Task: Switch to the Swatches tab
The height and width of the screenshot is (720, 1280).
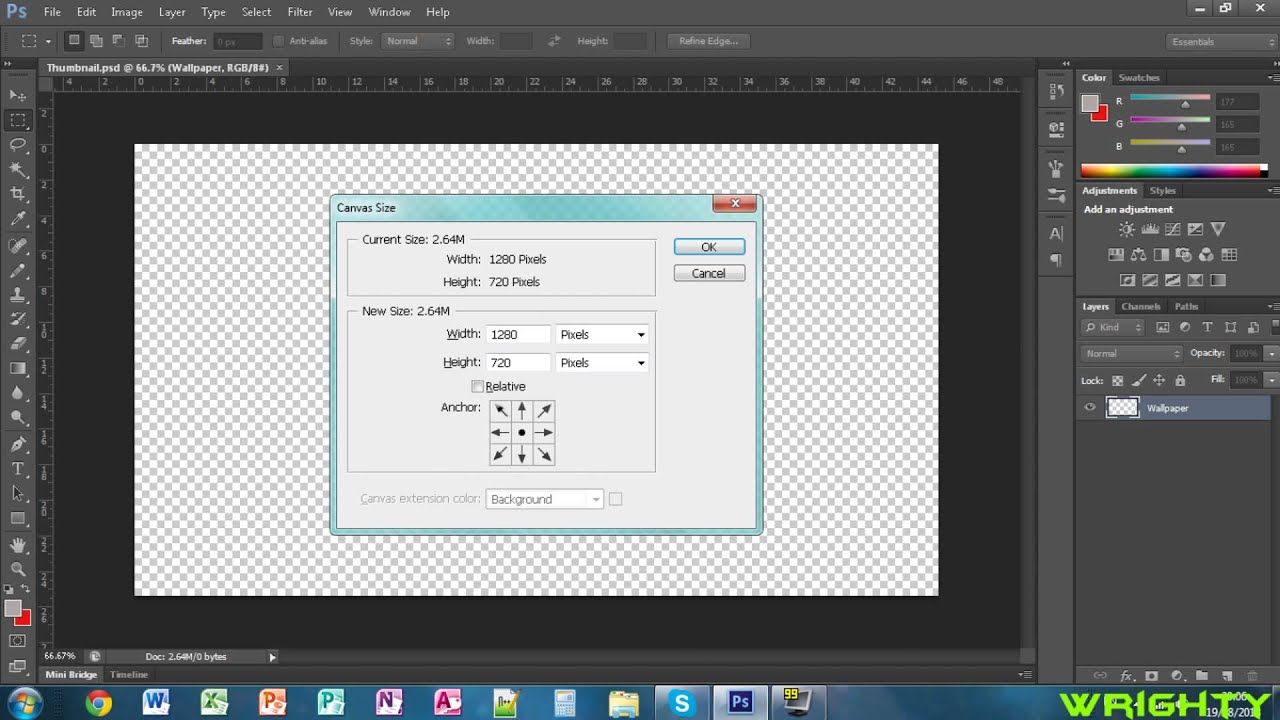Action: pos(1139,78)
